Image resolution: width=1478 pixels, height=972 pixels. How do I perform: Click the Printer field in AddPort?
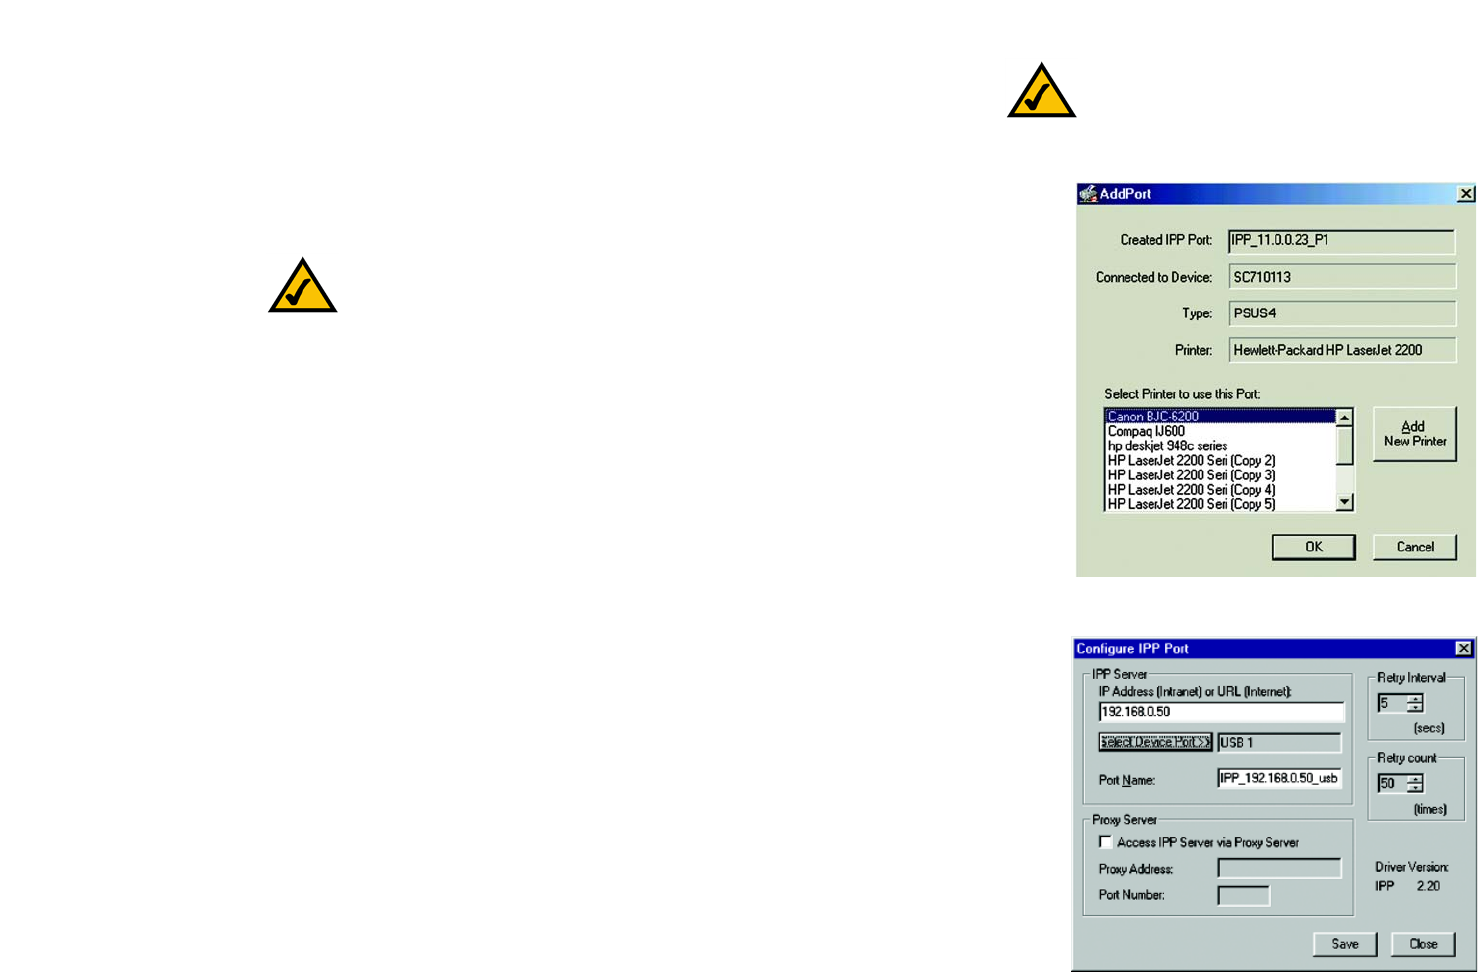1341,350
